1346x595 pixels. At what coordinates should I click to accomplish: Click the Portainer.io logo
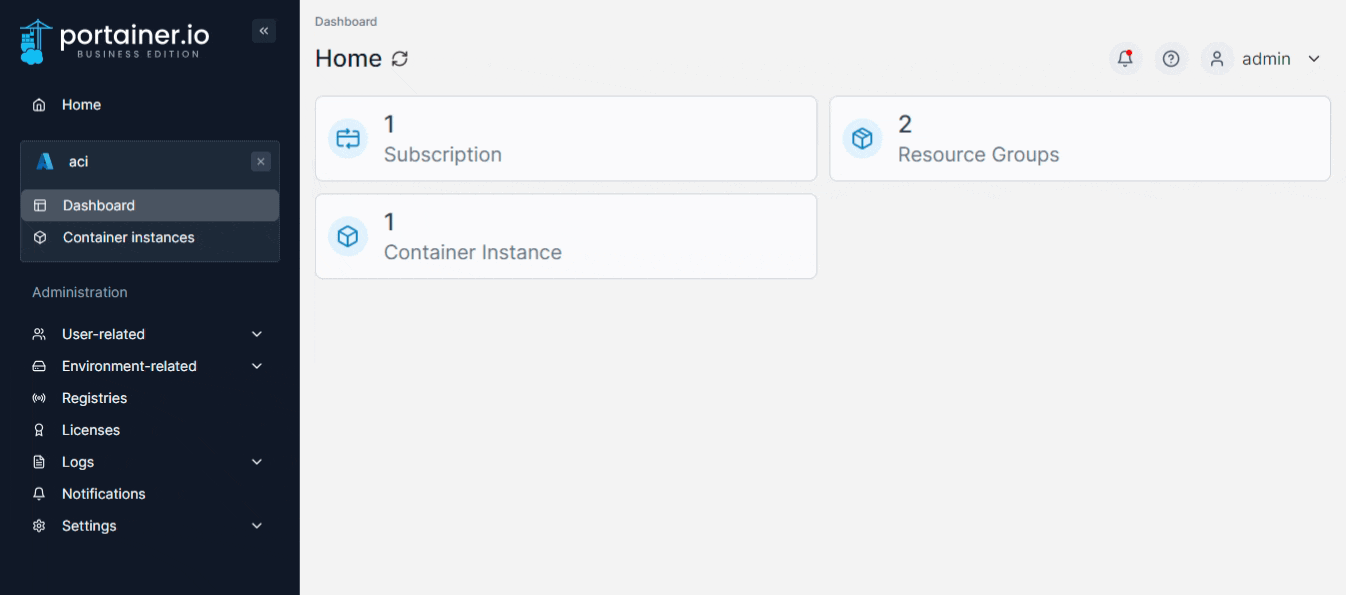(x=115, y=40)
